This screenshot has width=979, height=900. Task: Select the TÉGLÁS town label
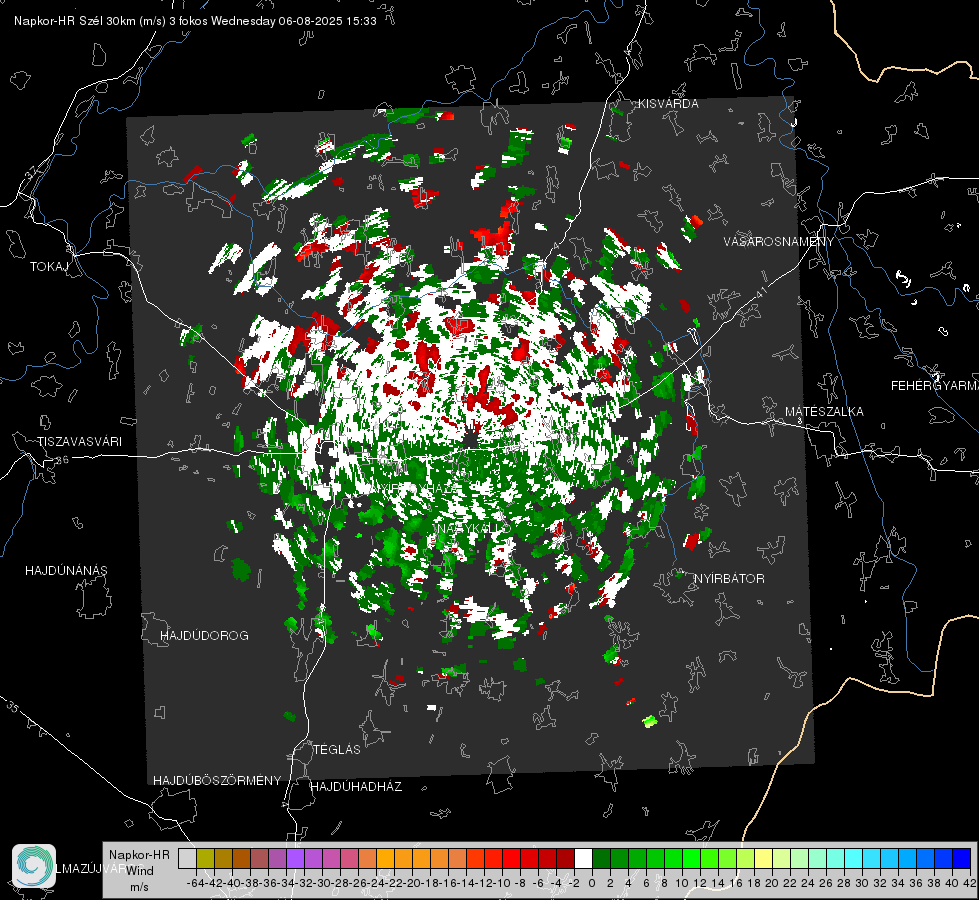coord(337,750)
